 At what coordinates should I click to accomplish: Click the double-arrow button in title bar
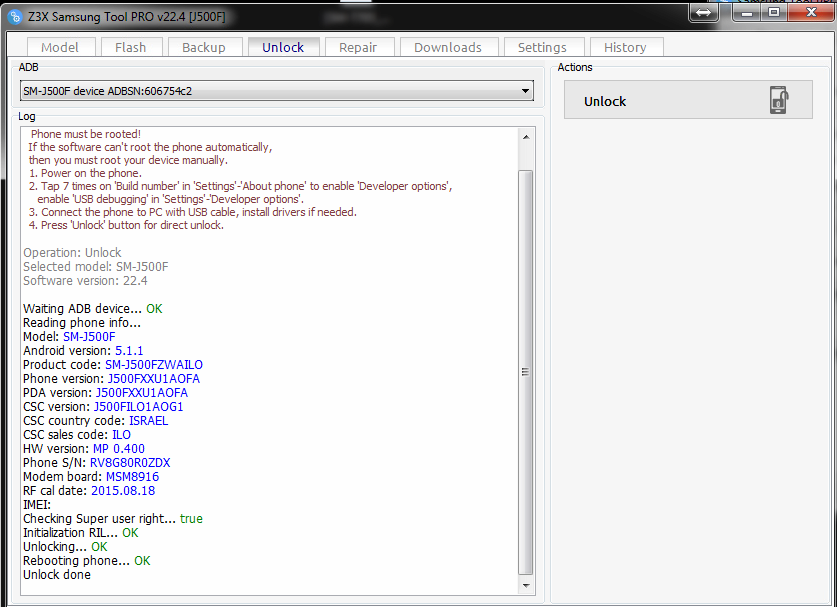click(x=704, y=12)
